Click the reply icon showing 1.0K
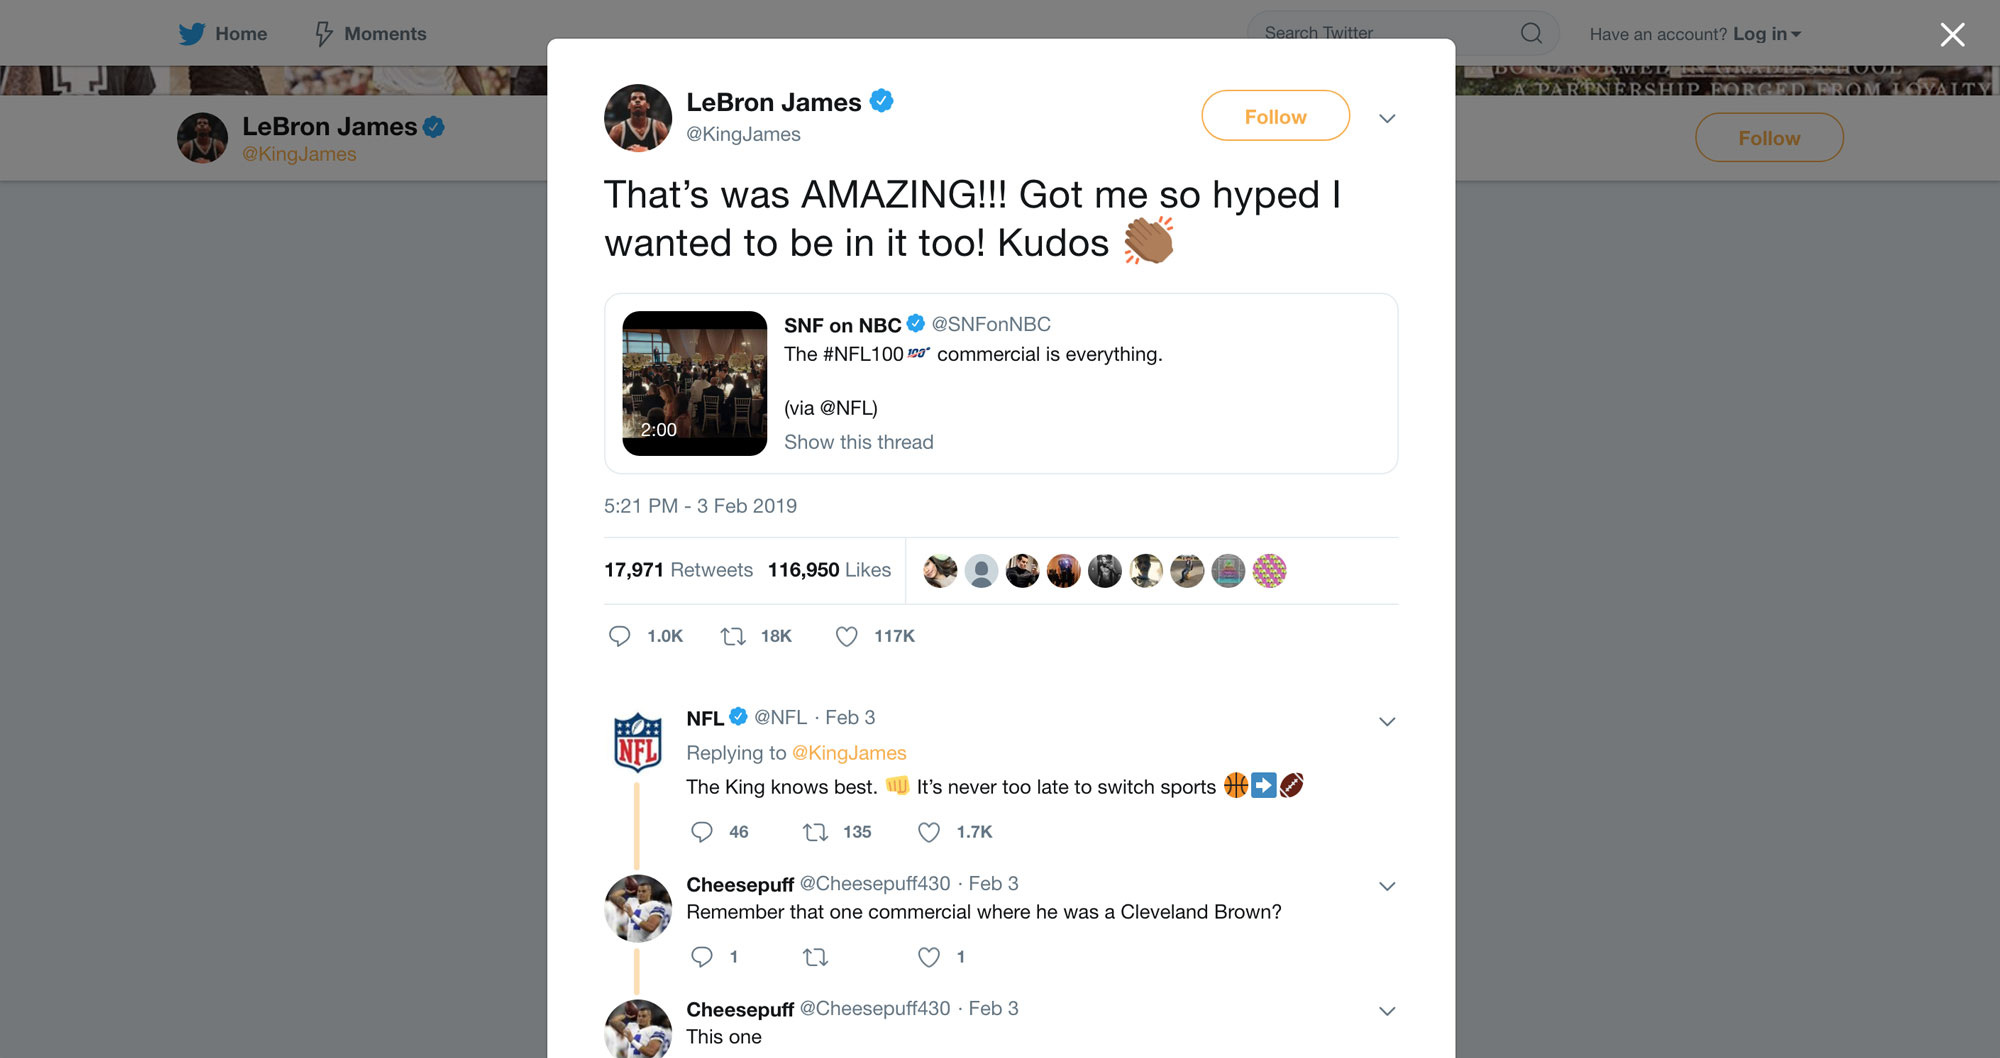Image resolution: width=2000 pixels, height=1058 pixels. coord(620,636)
